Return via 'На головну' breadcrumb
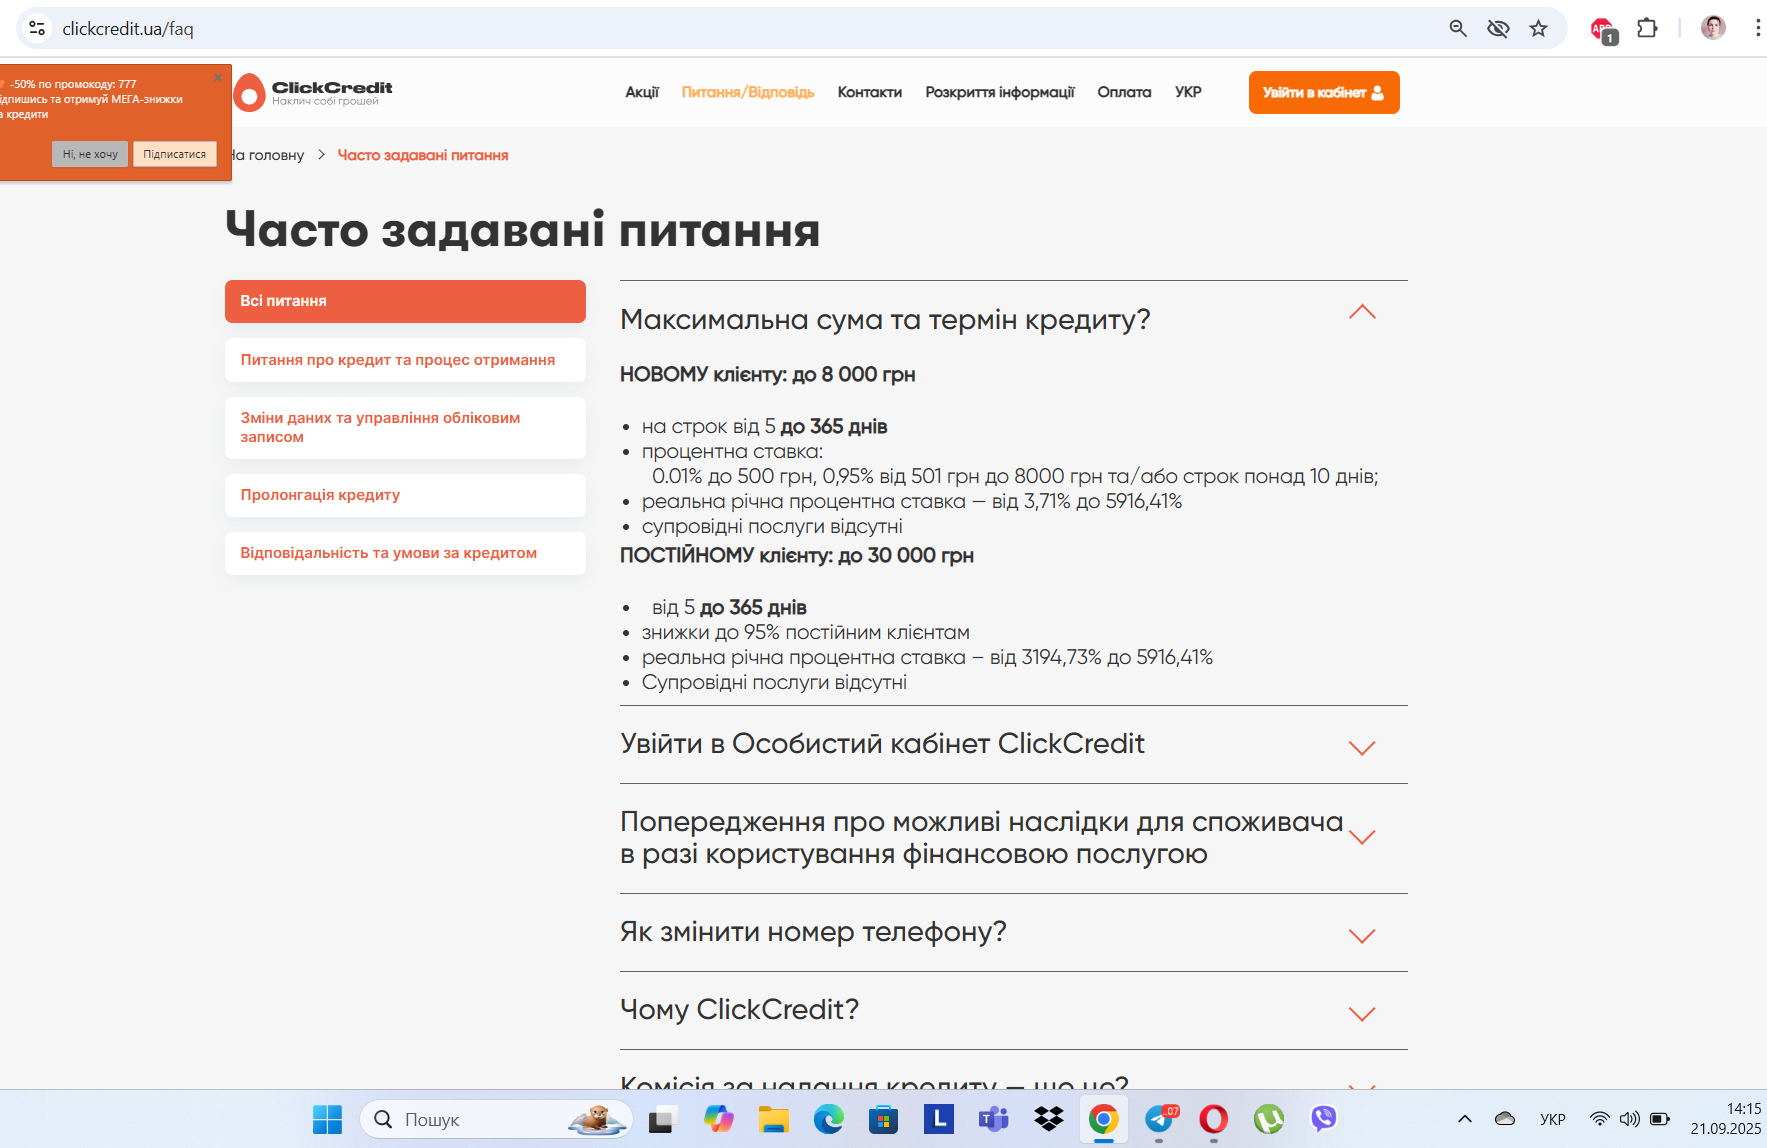 (268, 155)
